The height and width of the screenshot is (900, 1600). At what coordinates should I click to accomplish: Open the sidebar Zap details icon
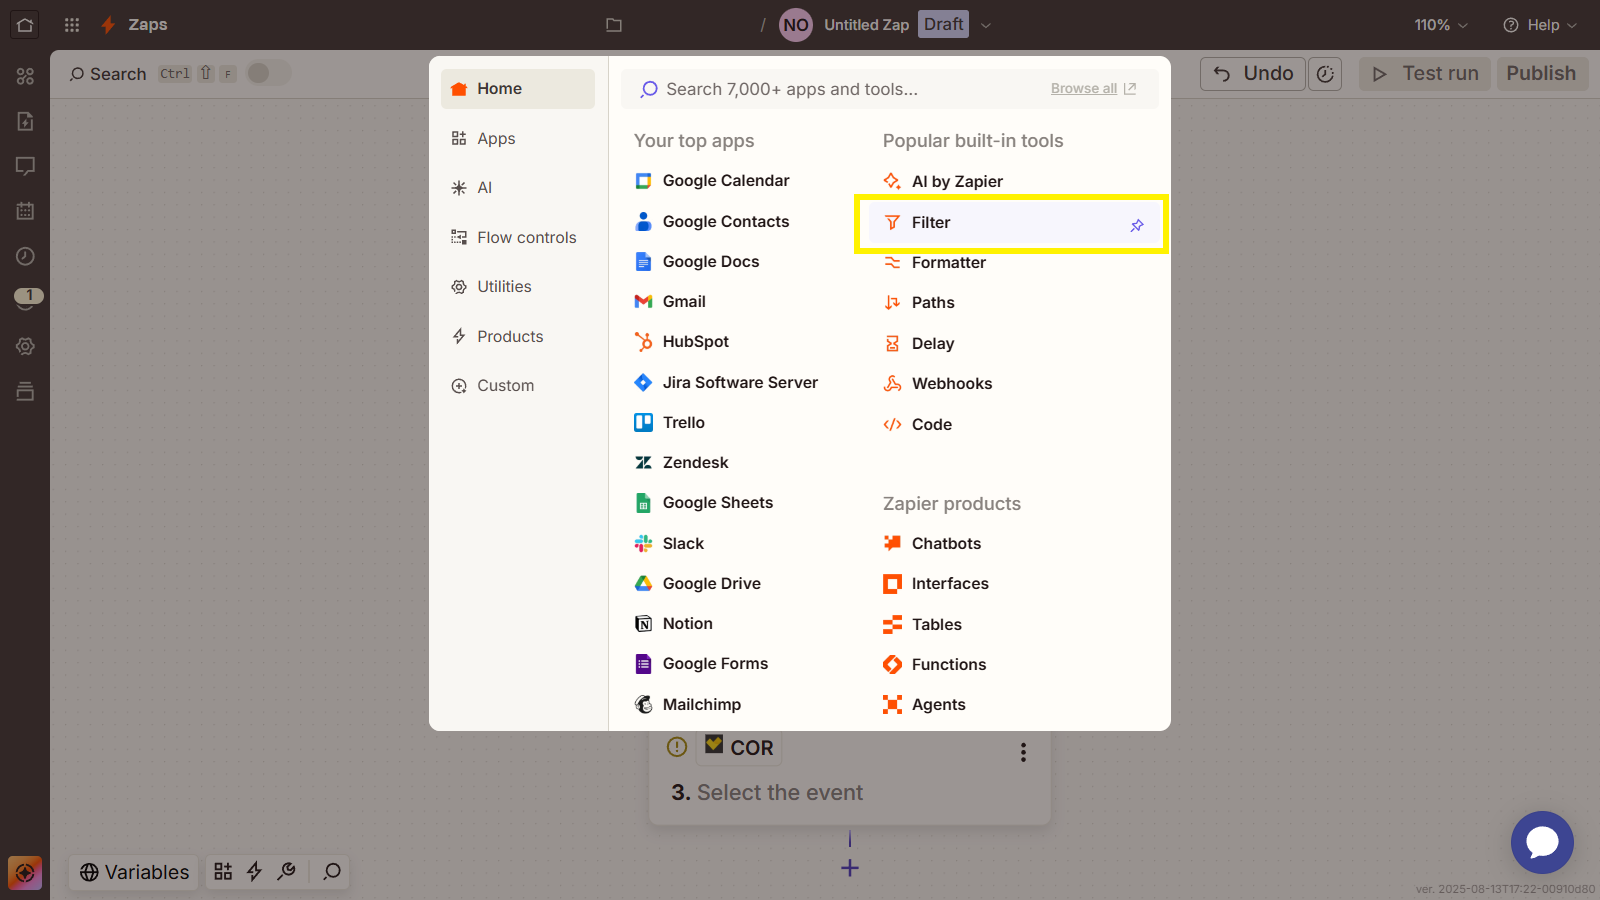click(x=25, y=121)
